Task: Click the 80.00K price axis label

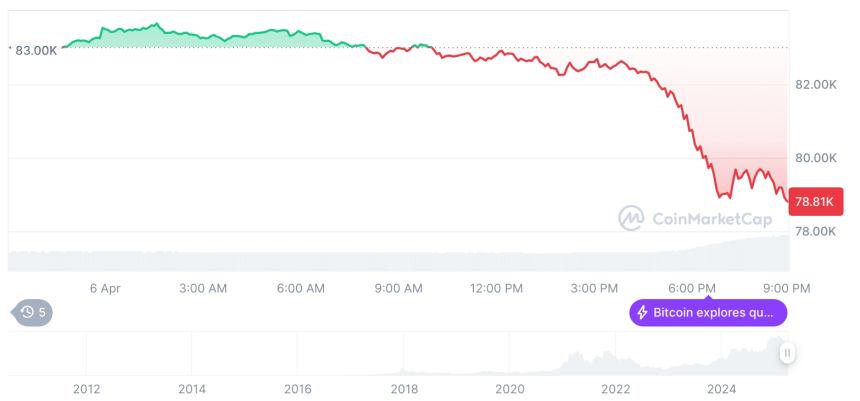Action: point(816,158)
